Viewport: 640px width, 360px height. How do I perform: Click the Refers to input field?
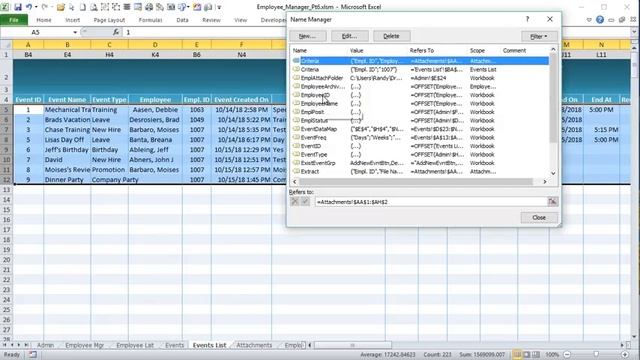point(431,202)
